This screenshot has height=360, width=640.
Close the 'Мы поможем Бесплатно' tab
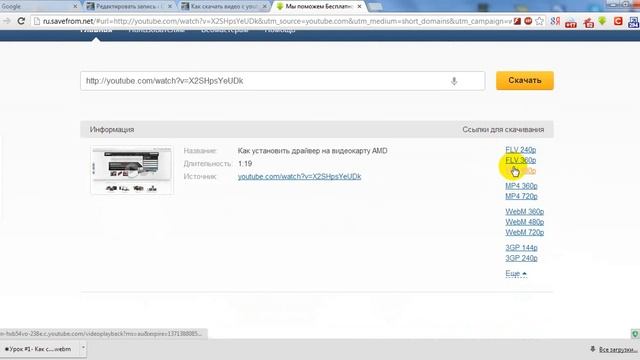point(359,7)
